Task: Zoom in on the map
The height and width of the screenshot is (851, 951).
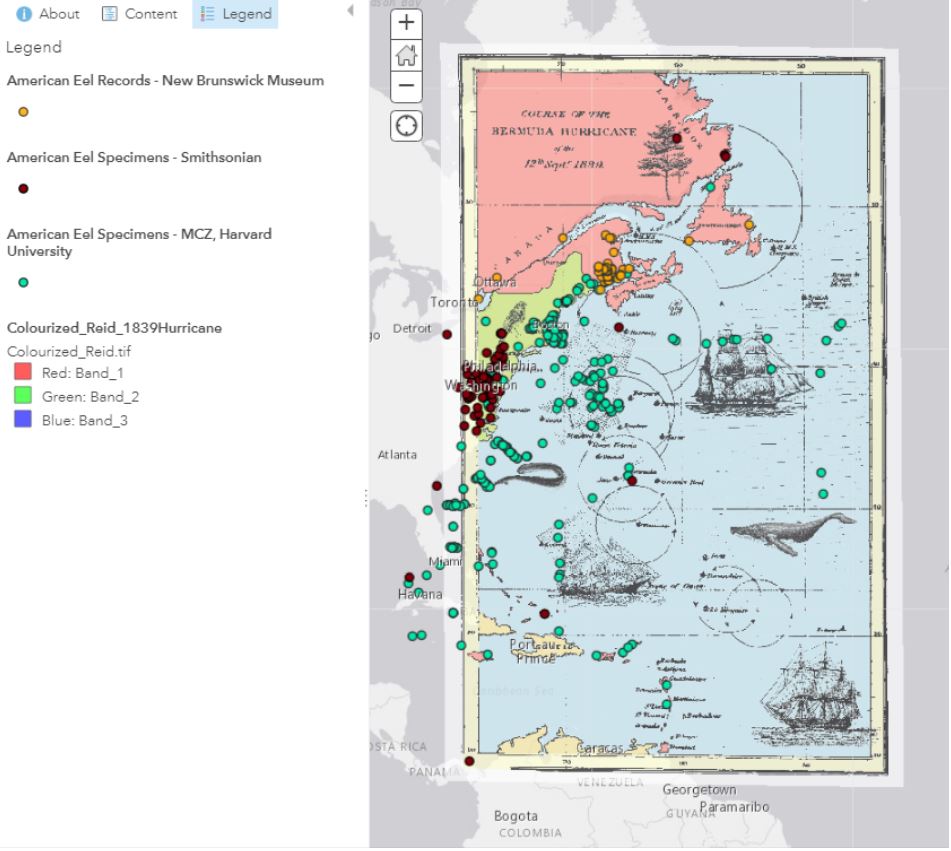Action: (406, 23)
